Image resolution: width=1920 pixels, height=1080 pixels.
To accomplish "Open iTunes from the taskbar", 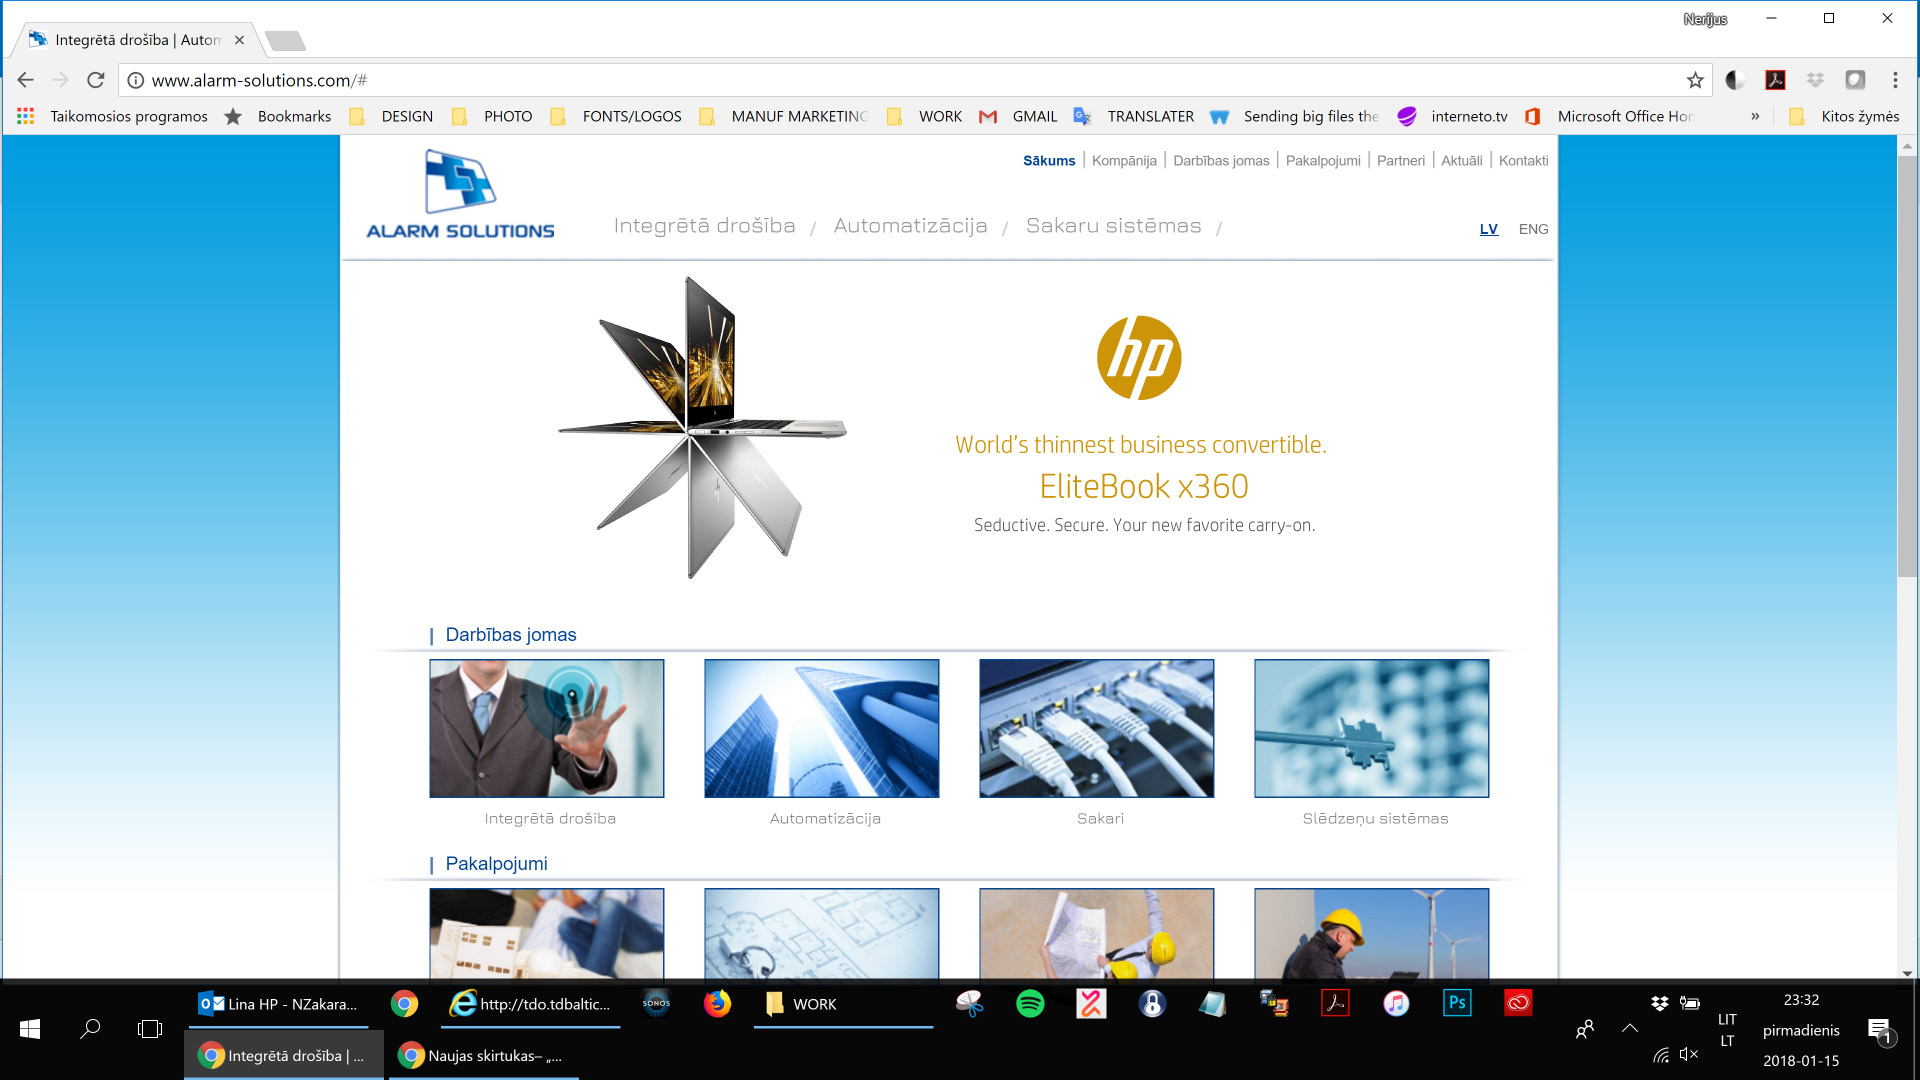I will 1396,1003.
